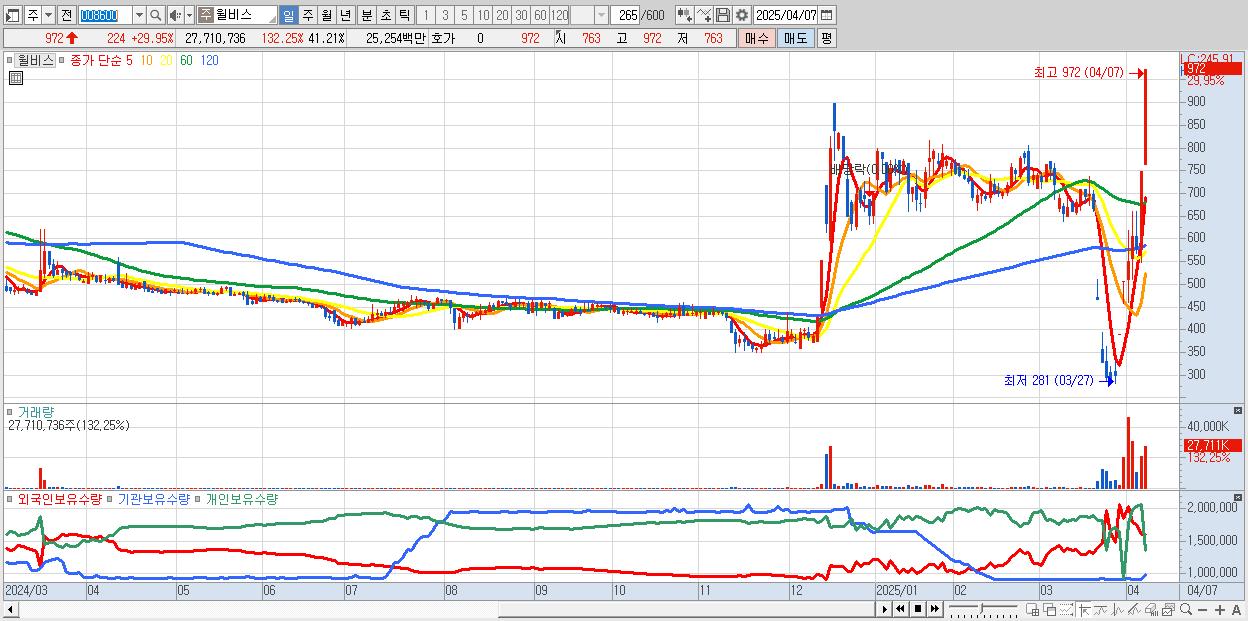Adjust the replay speed slider
Viewport: 1248px width, 621px height.
(980, 608)
